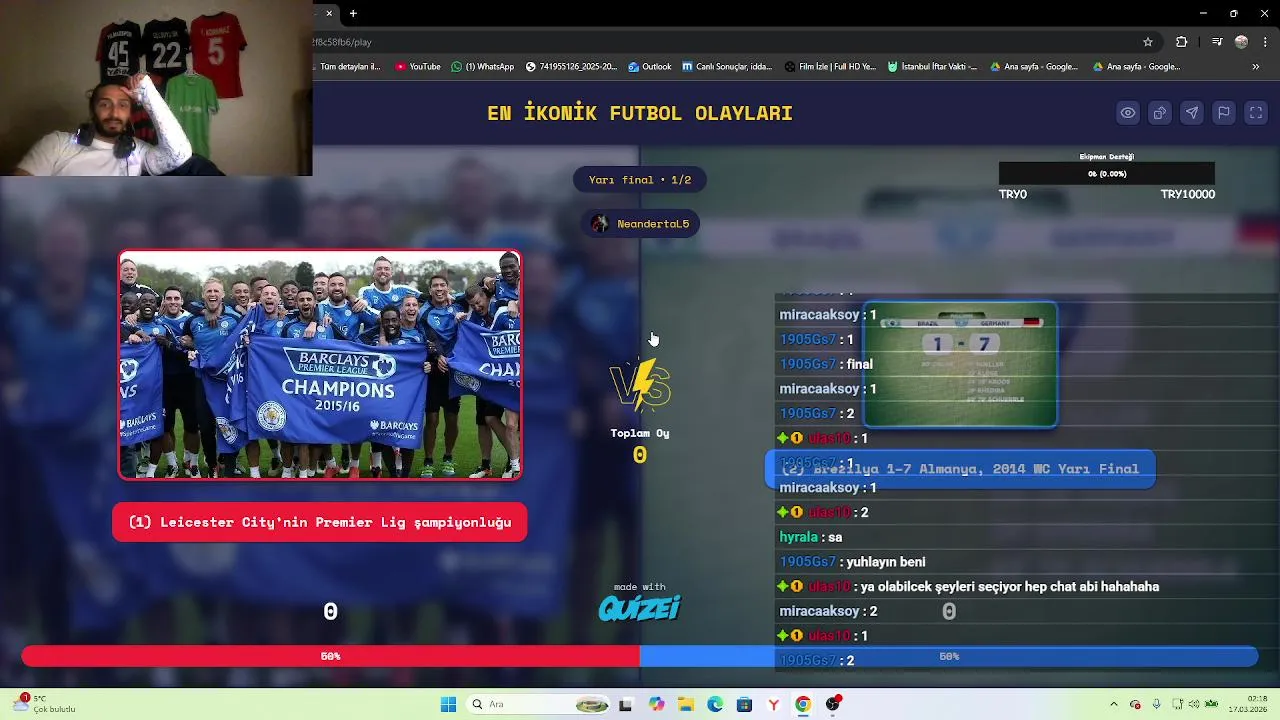This screenshot has height=720, width=1280.
Task: Open the Chrome three-dot menu
Action: (x=1263, y=42)
